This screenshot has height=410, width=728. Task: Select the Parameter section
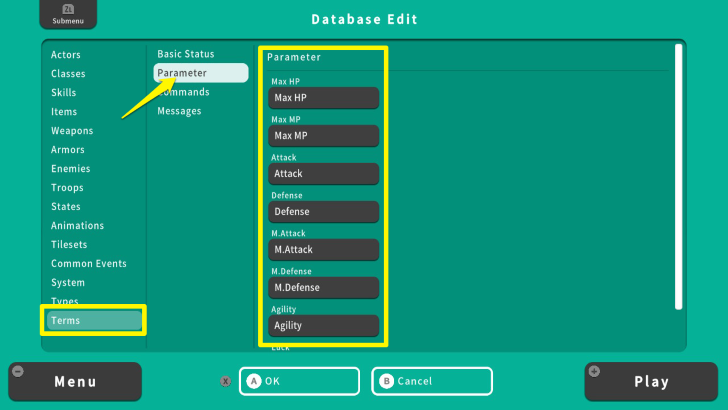tap(201, 73)
